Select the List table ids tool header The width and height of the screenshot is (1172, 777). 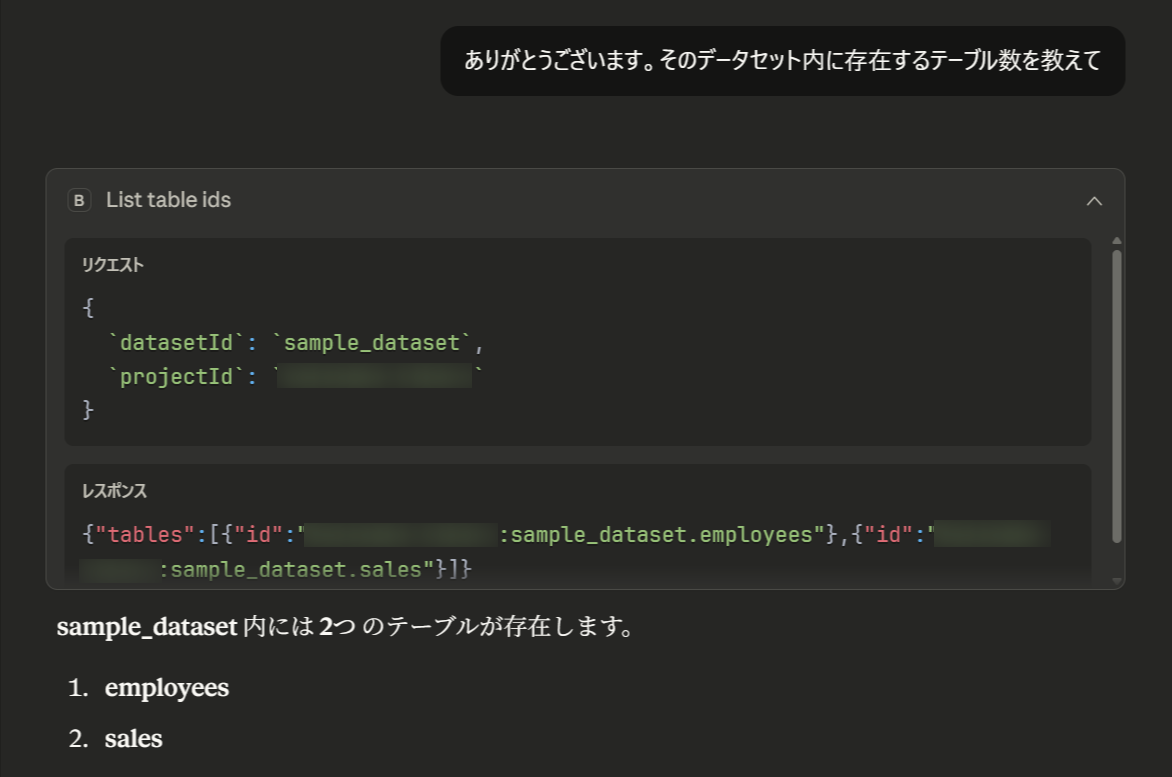(x=168, y=200)
